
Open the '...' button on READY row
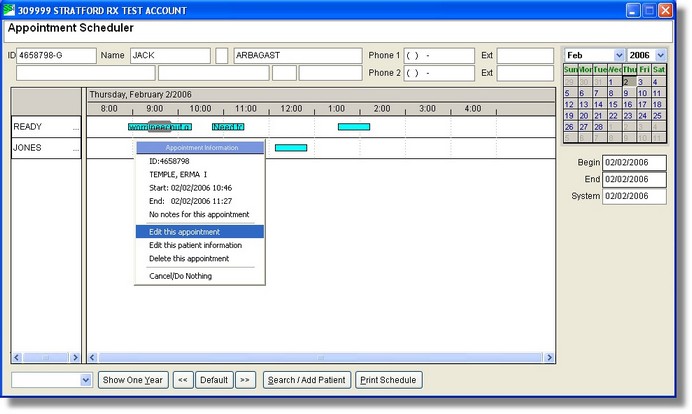coord(76,128)
